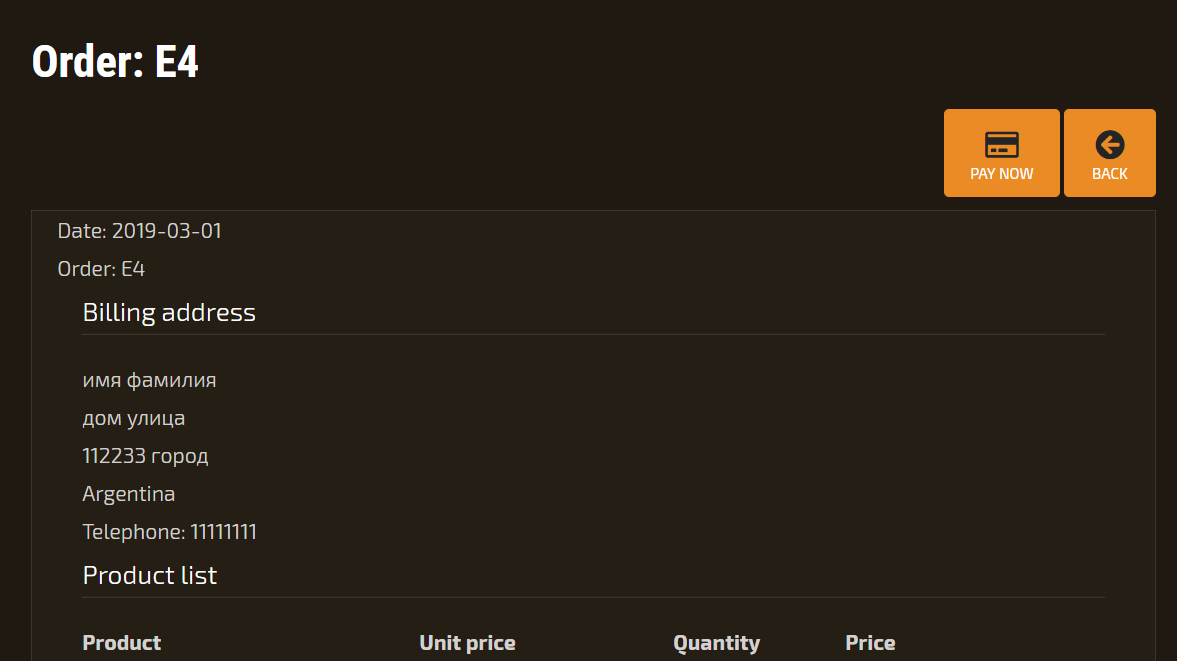
Task: Click the left arrow circle icon
Action: [1109, 145]
